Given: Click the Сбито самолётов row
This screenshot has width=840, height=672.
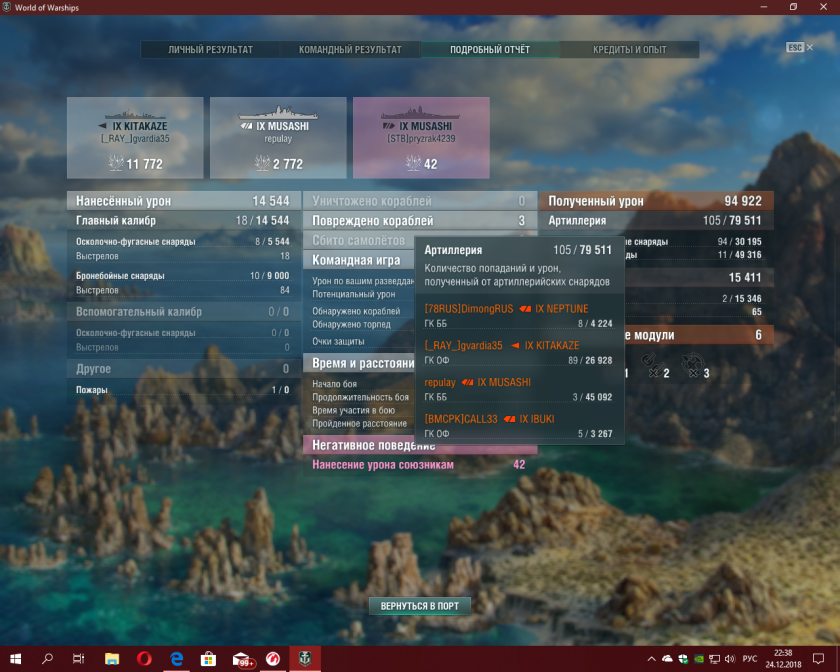Looking at the screenshot, I should coord(359,241).
